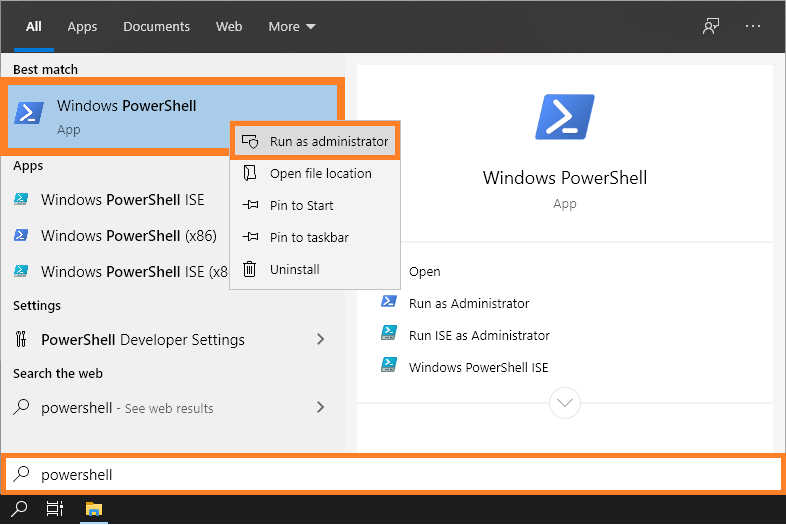Screen dimensions: 786x525
Task: Click the Task View taskbar icon
Action: tap(56, 509)
